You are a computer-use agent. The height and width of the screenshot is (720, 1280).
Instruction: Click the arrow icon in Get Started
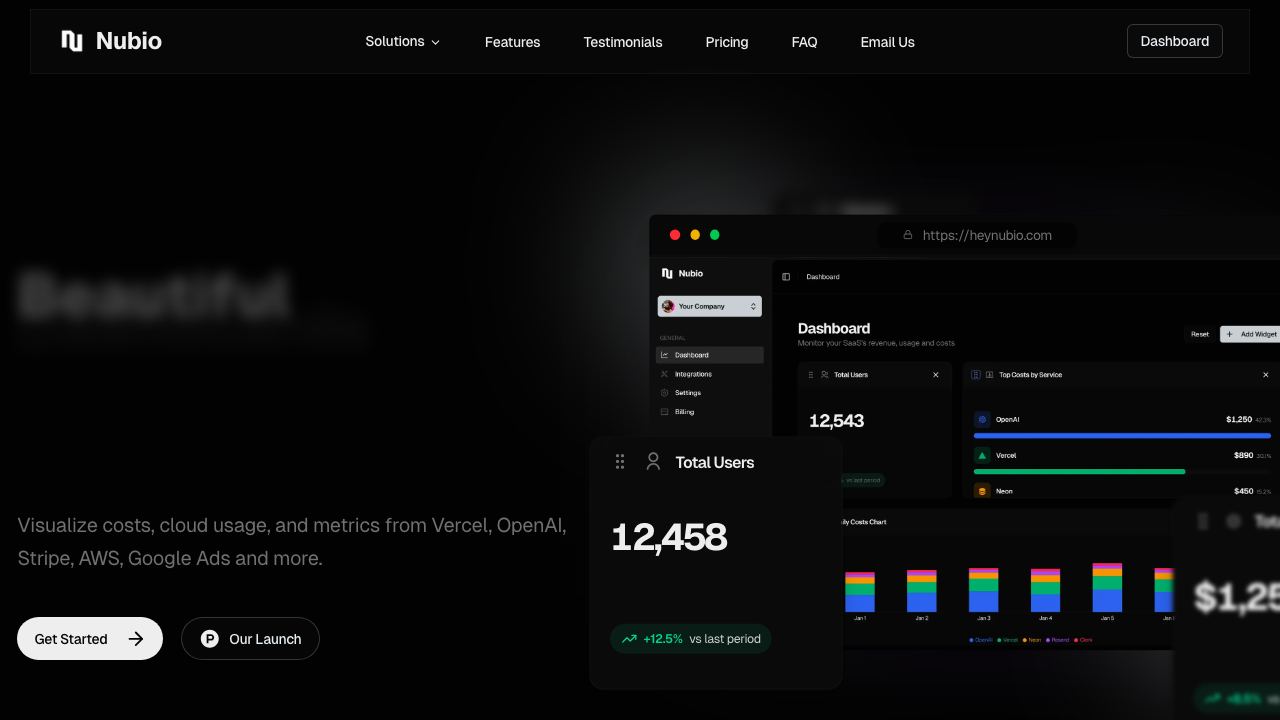point(136,639)
